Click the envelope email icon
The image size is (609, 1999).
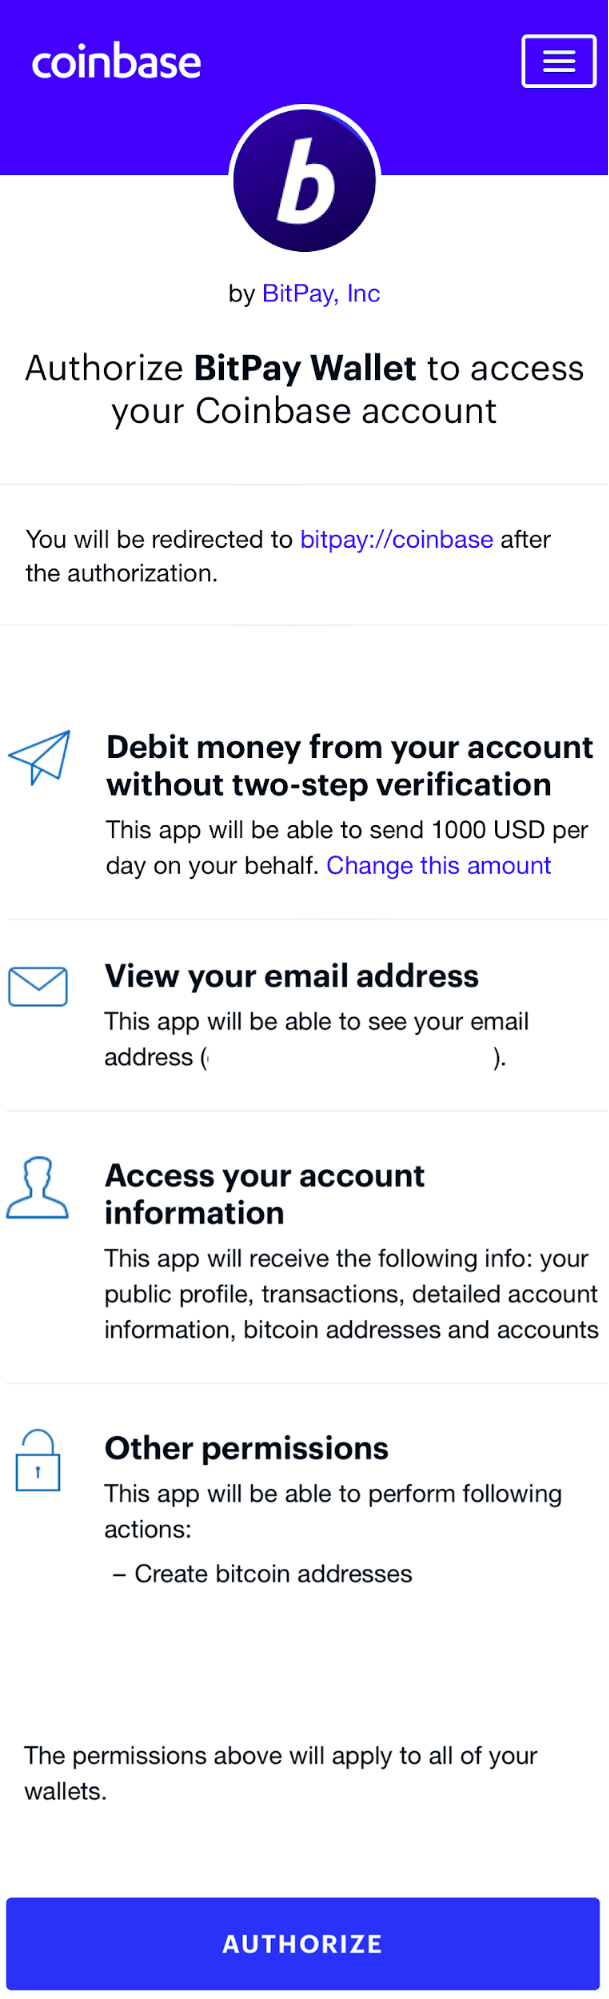pyautogui.click(x=38, y=986)
